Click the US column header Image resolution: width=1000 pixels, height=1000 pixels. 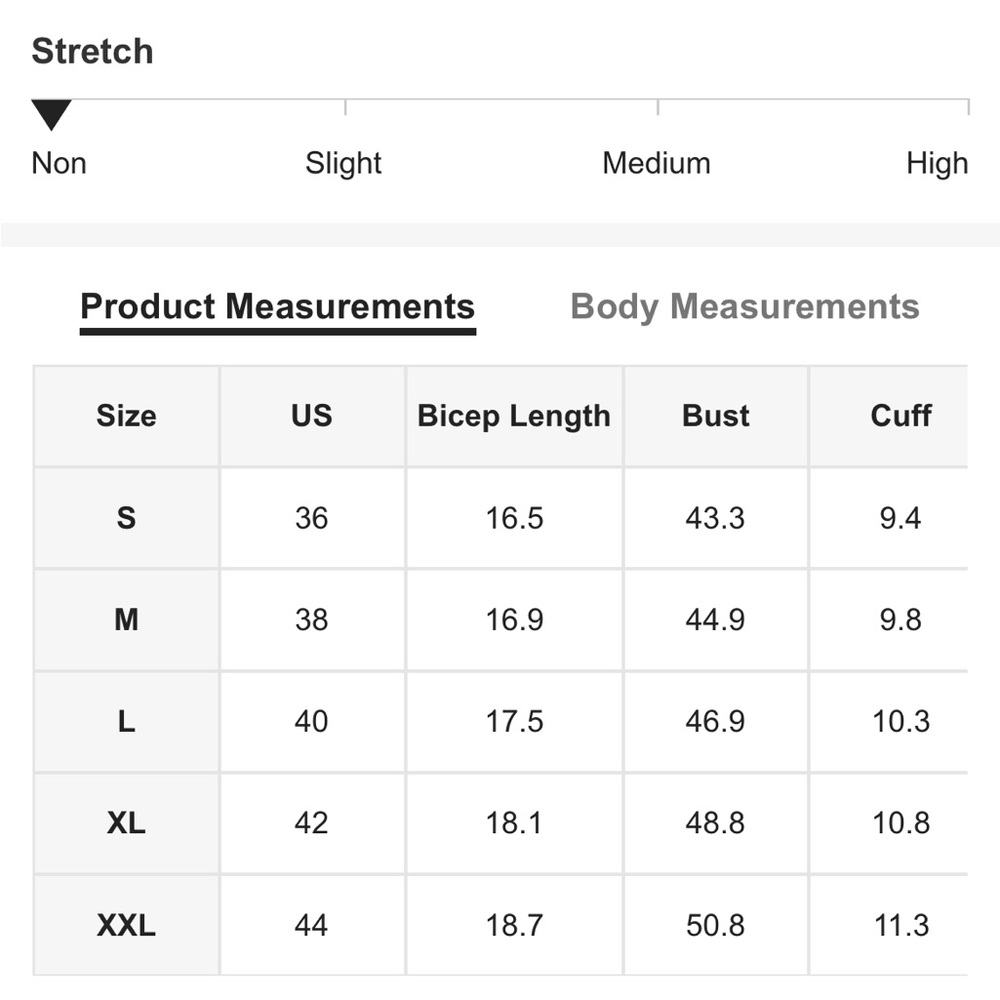coord(311,416)
